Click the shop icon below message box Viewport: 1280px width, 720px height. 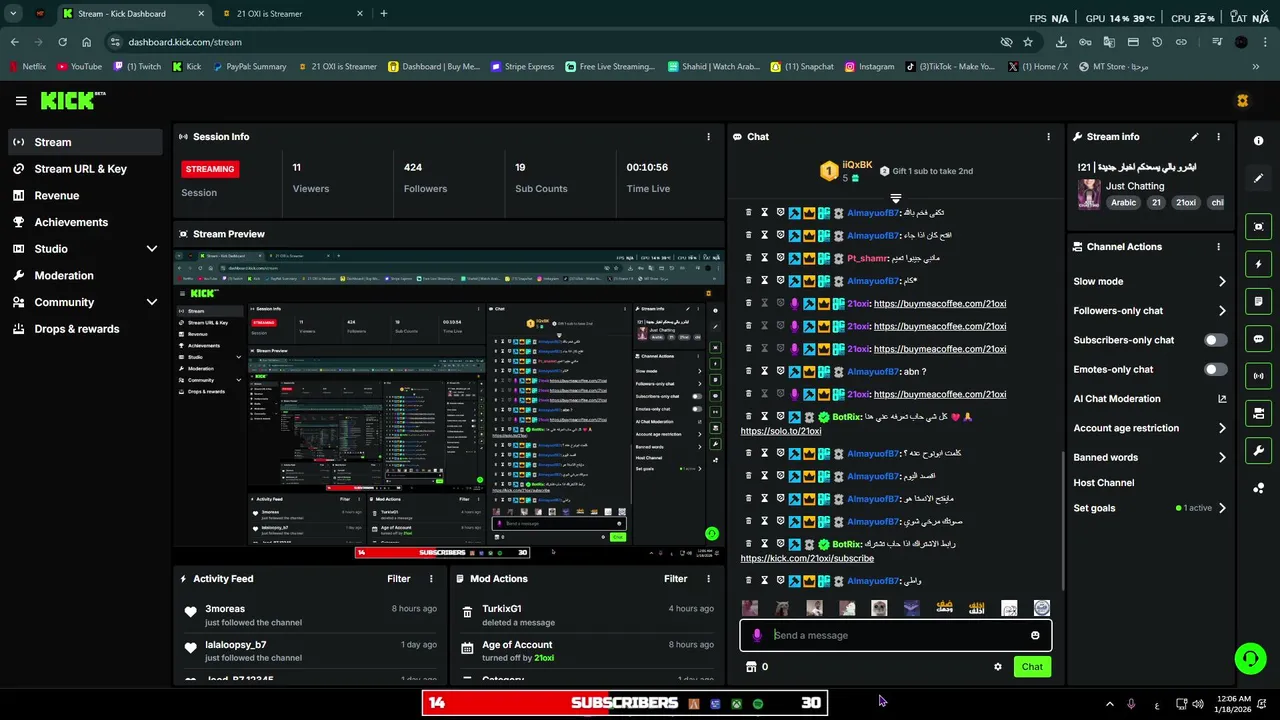751,667
